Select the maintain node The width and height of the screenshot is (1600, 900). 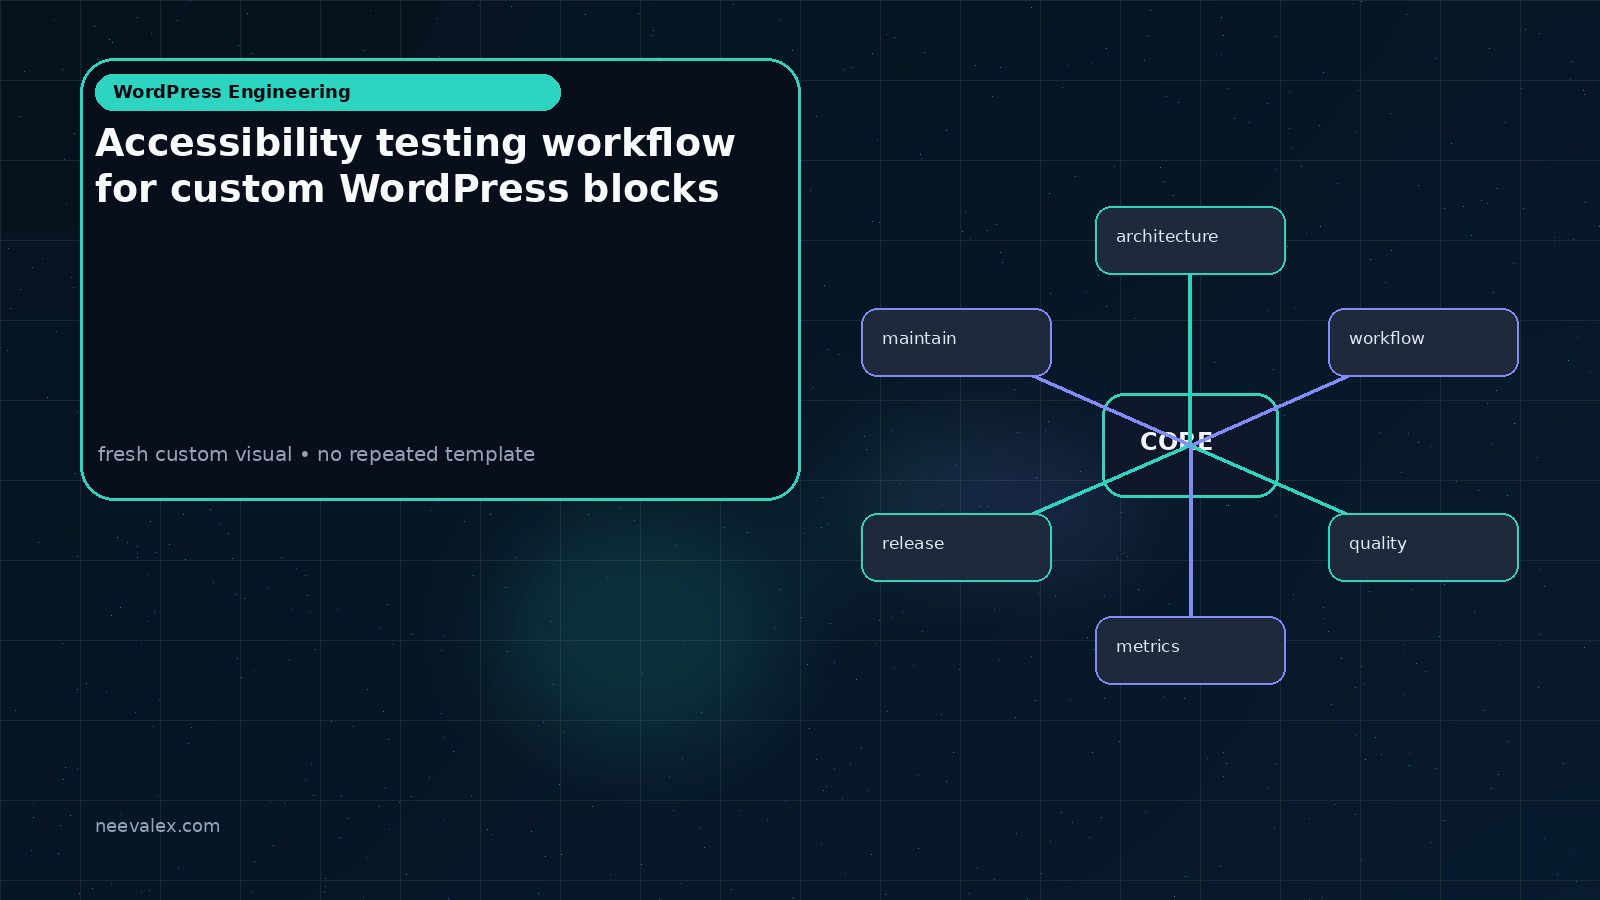tap(956, 342)
